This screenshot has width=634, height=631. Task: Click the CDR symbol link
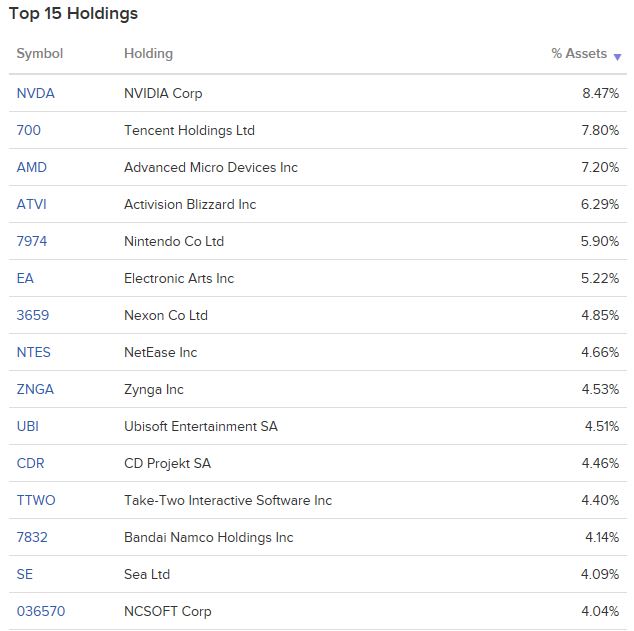[30, 463]
